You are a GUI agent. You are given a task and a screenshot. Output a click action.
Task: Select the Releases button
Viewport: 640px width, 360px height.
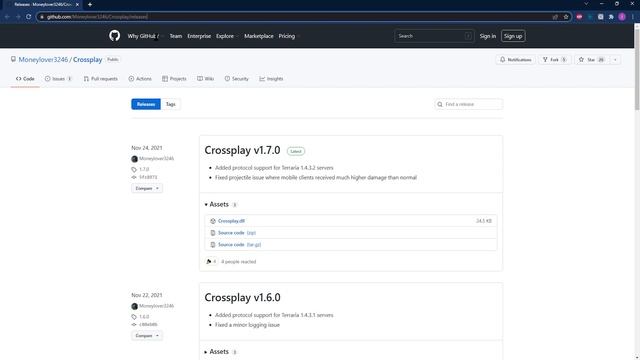pos(146,104)
